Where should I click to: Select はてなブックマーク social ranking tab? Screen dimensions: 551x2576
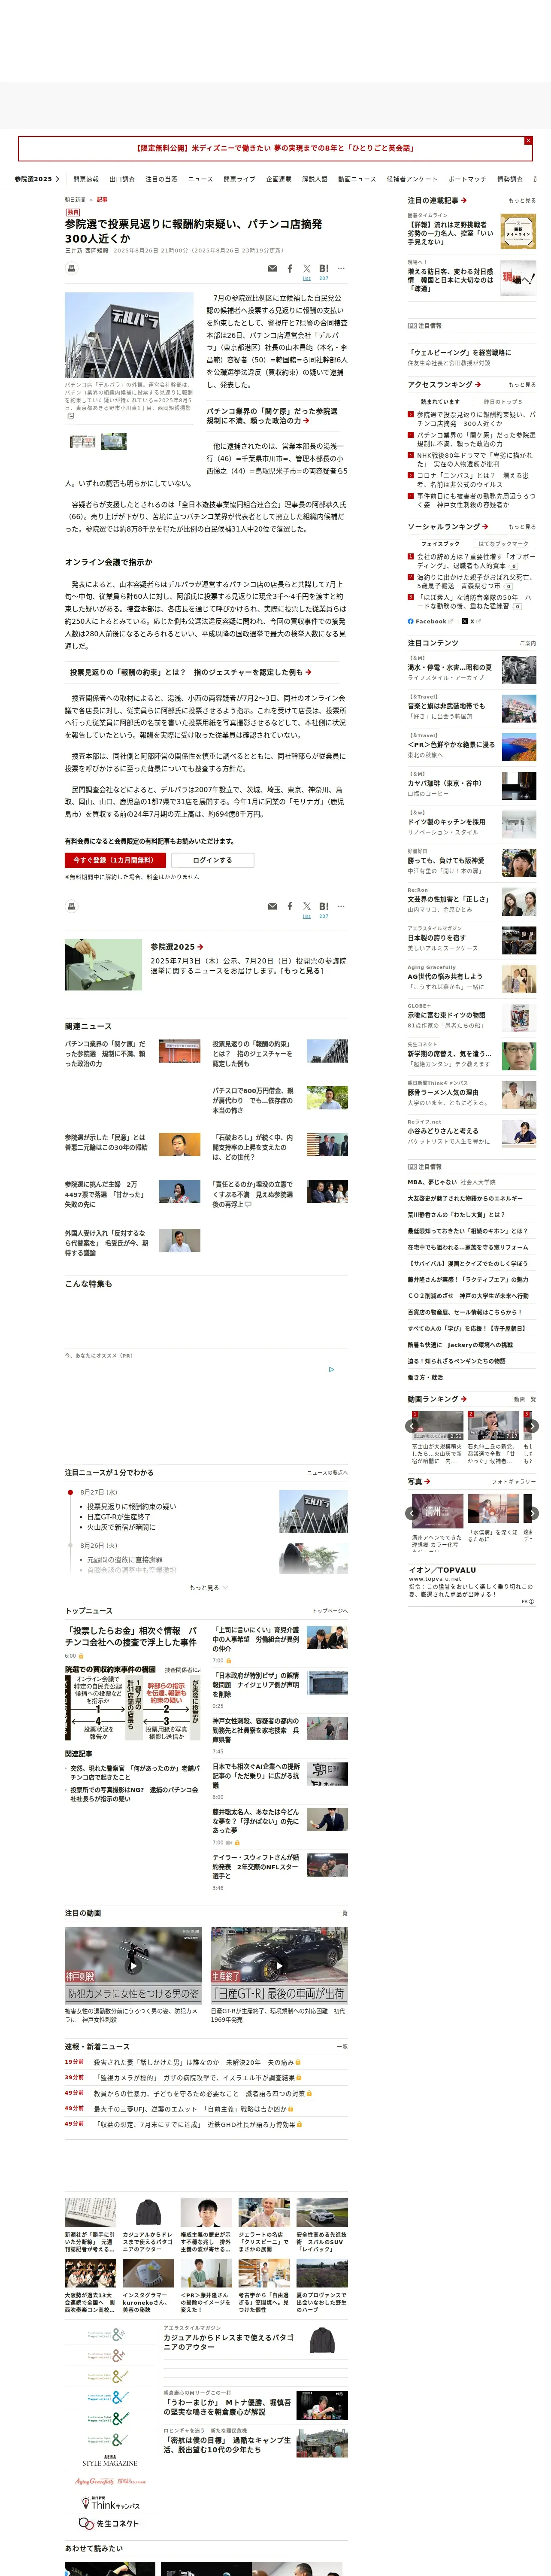(503, 544)
